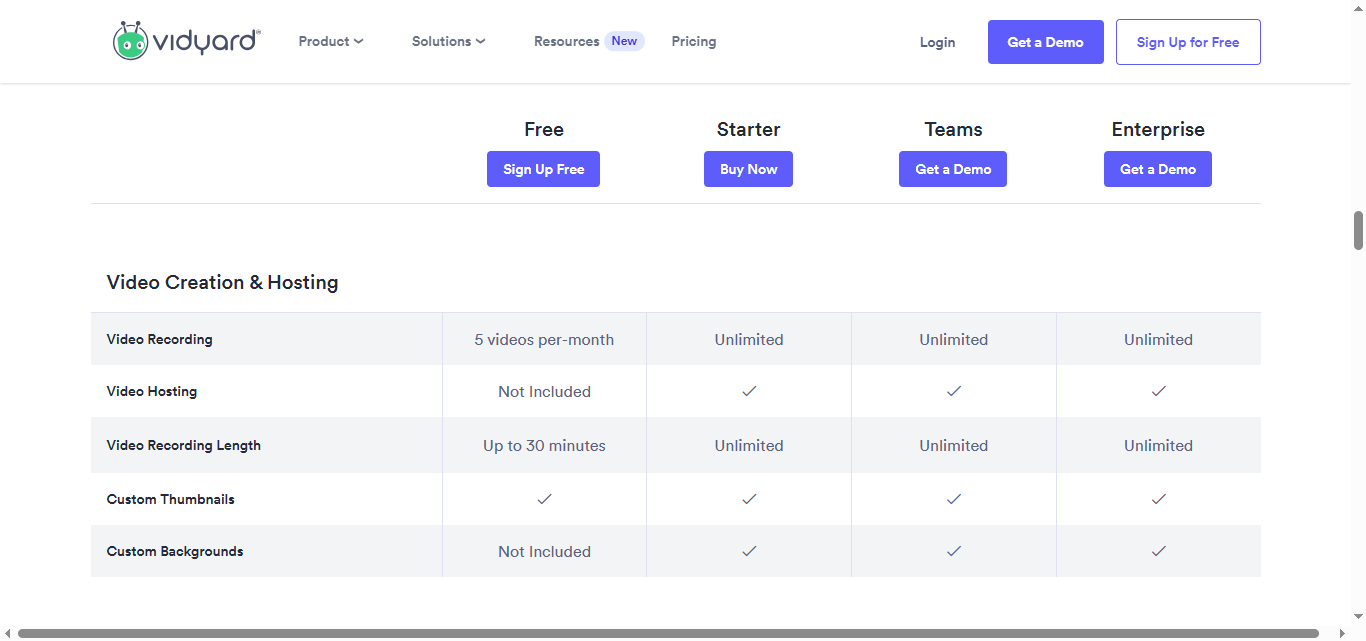1366x641 pixels.
Task: Click Sign Up Free under Free plan
Action: [544, 169]
